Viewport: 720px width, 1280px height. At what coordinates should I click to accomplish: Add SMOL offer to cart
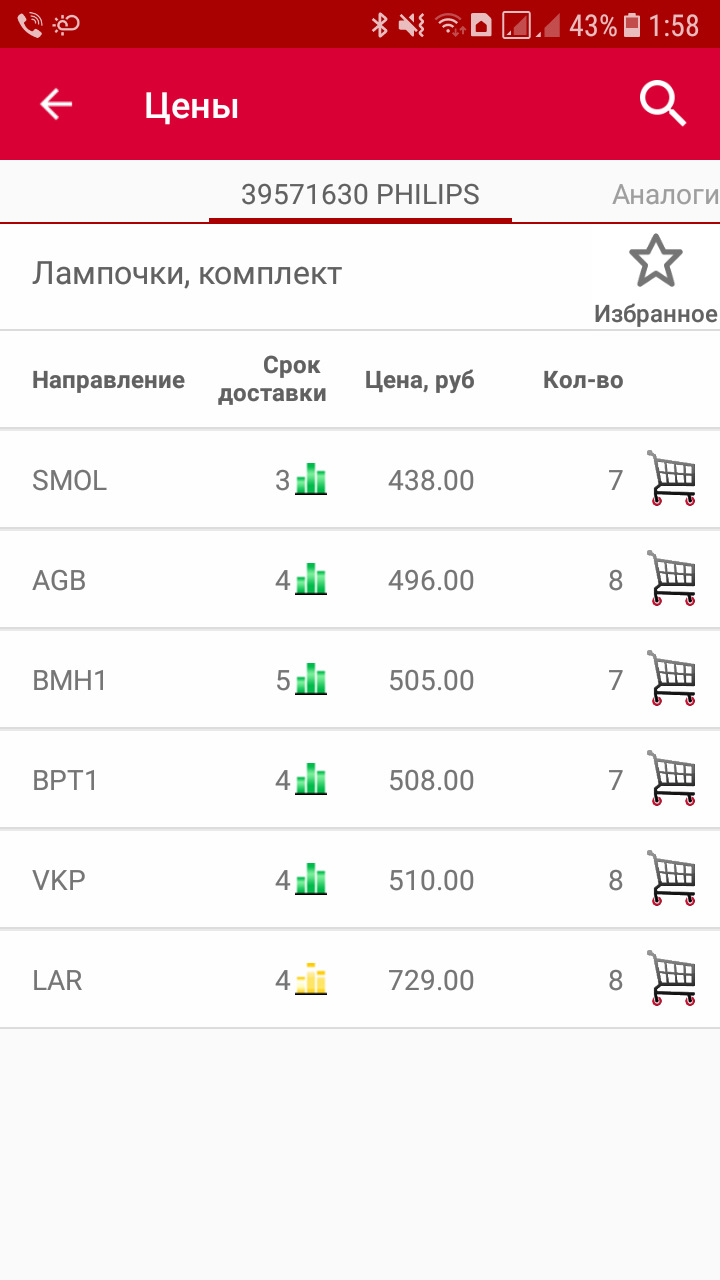pyautogui.click(x=672, y=478)
